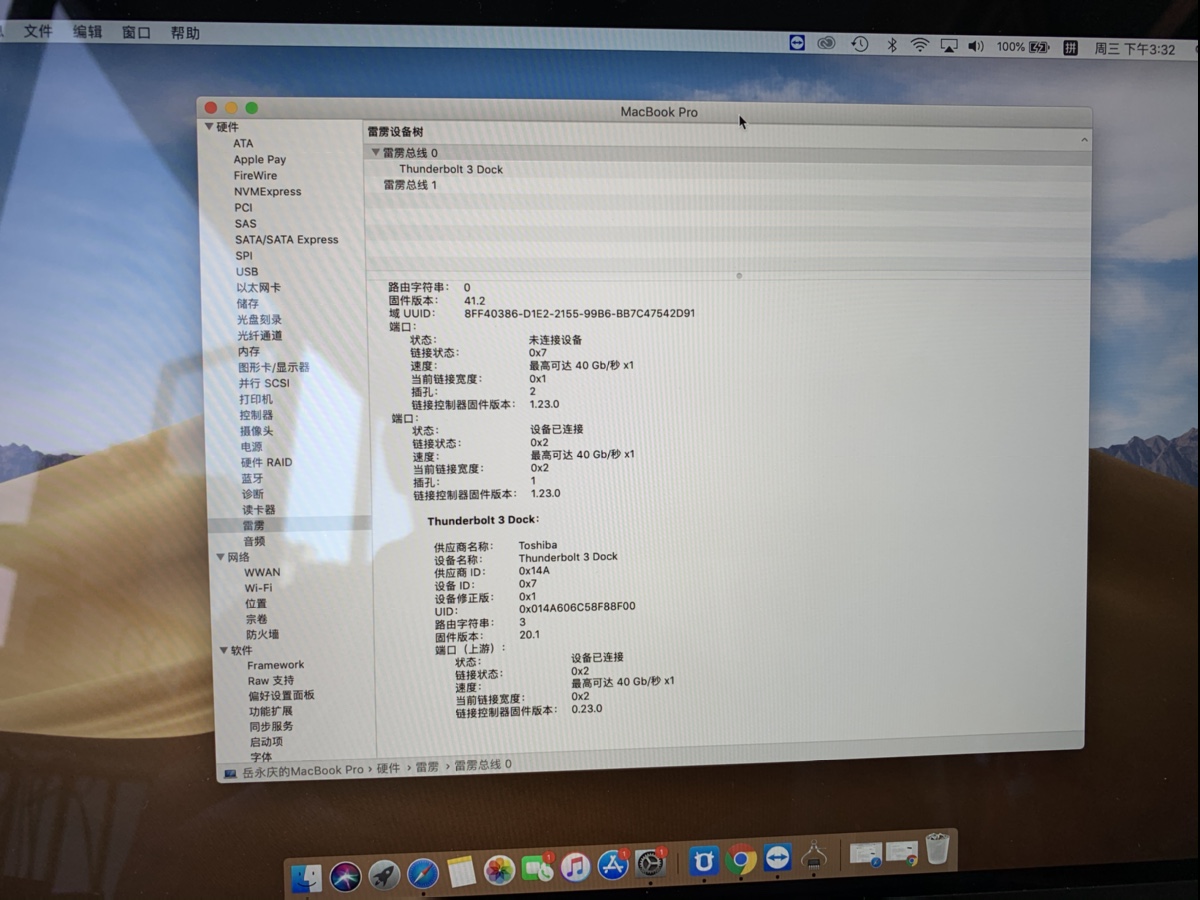Viewport: 1200px width, 900px height.
Task: Restore the minimized Safari window in Dock
Action: click(865, 854)
